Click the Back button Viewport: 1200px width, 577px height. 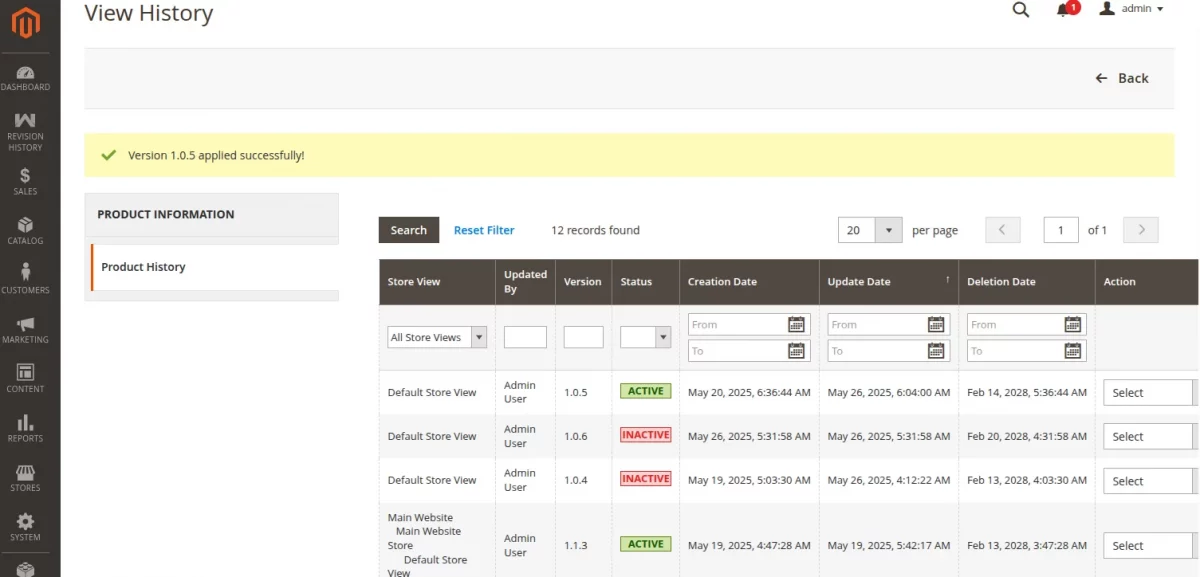click(x=1122, y=78)
